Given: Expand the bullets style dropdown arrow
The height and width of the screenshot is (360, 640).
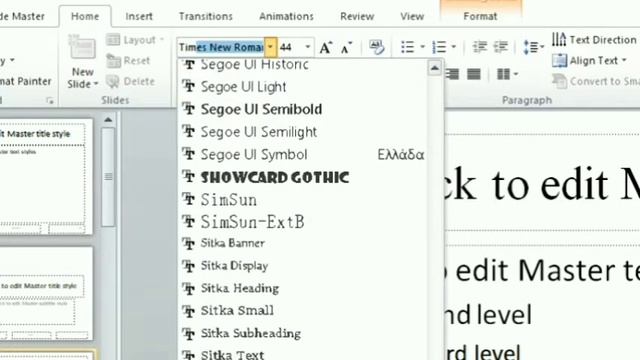Looking at the screenshot, I should pos(422,47).
